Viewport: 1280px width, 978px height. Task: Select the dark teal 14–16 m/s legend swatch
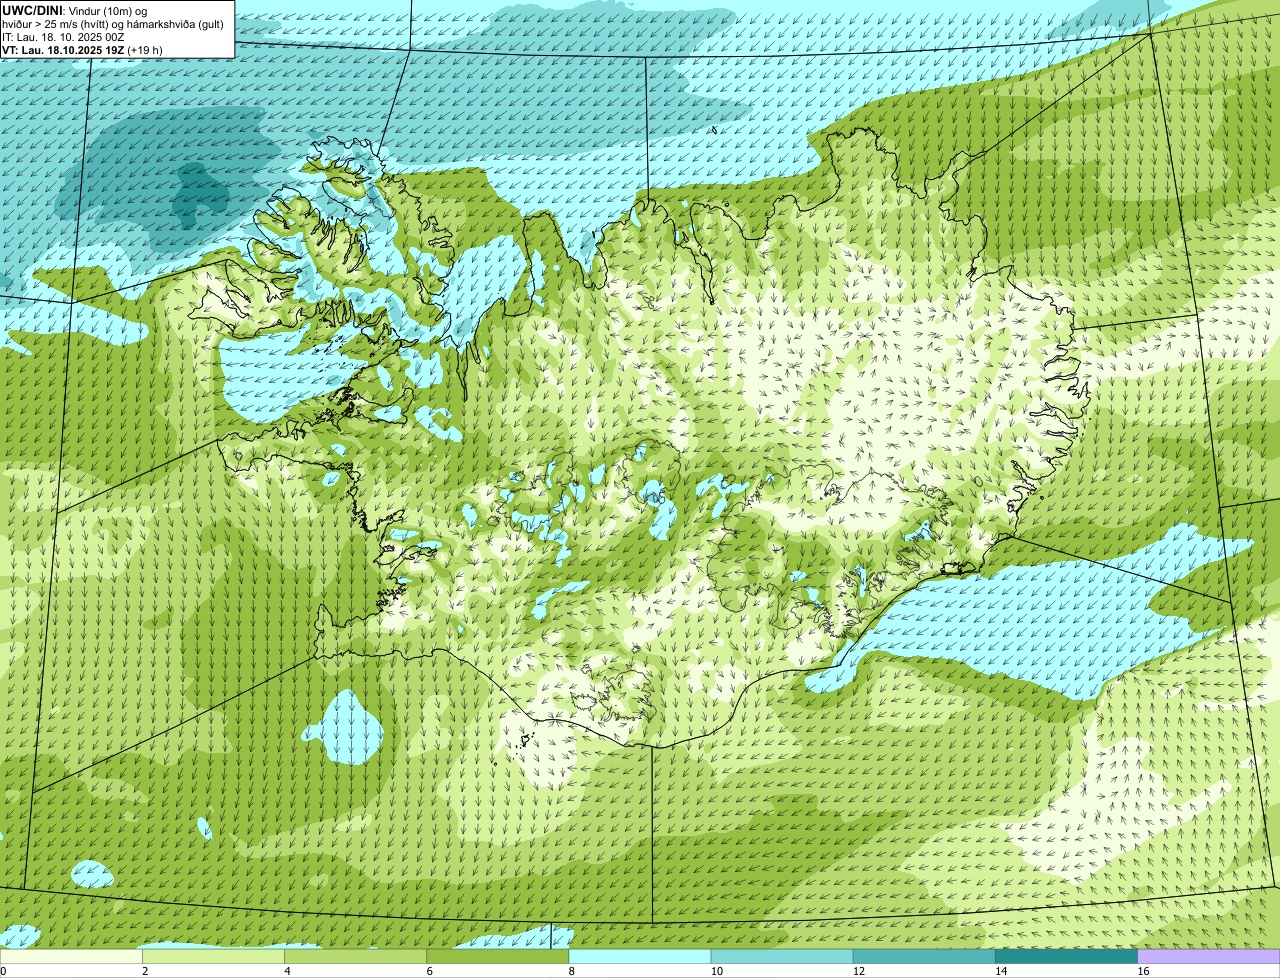(x=1066, y=956)
